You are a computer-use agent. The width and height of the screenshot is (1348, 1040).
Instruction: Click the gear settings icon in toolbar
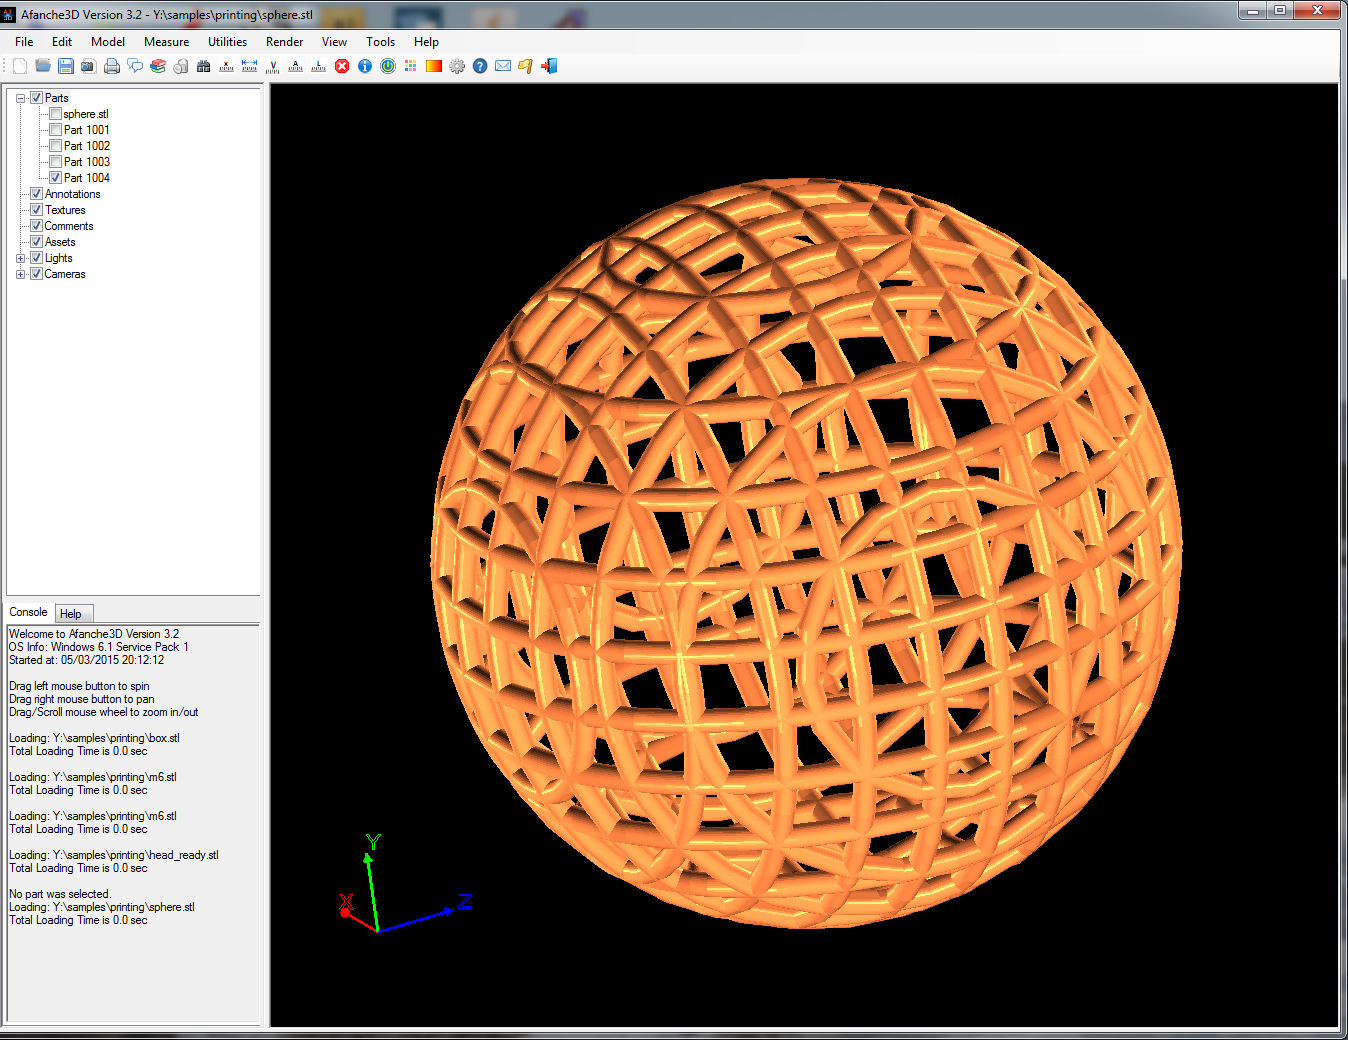pos(457,66)
